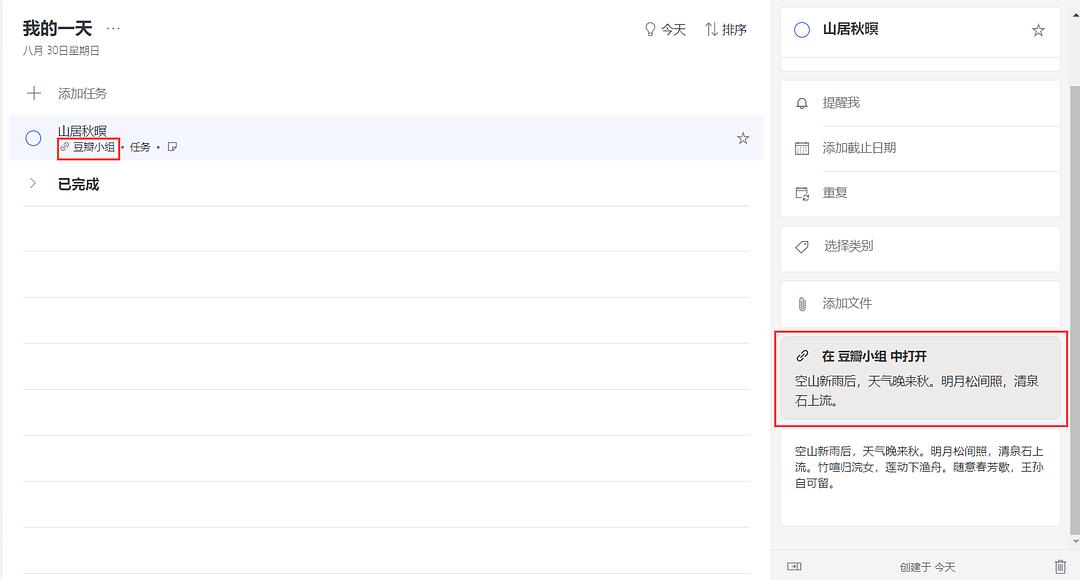Choose 添加截止日期 to add due date
The height and width of the screenshot is (580, 1080).
pyautogui.click(x=858, y=148)
